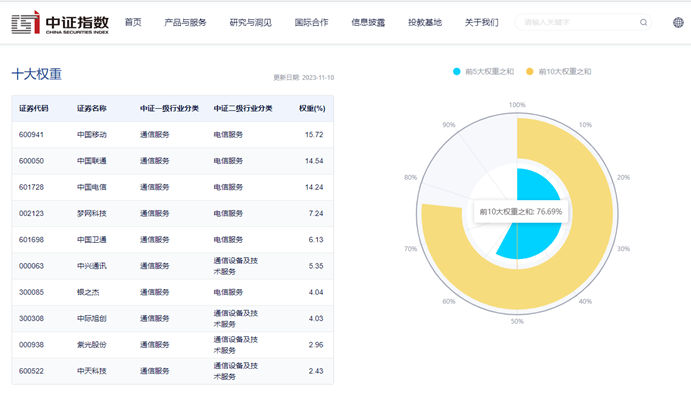Select the 中国联通 name cell
Image resolution: width=691 pixels, height=394 pixels.
(x=92, y=161)
